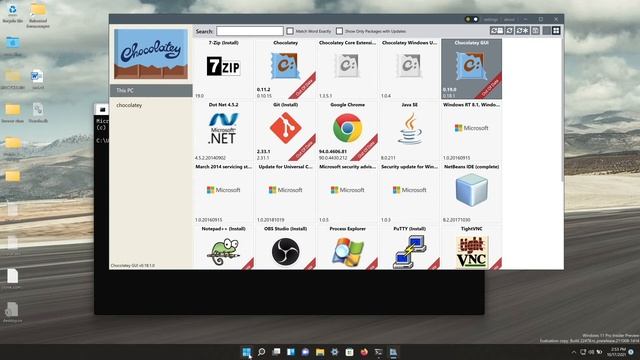
Task: Open settings from the title bar
Action: 491,20
